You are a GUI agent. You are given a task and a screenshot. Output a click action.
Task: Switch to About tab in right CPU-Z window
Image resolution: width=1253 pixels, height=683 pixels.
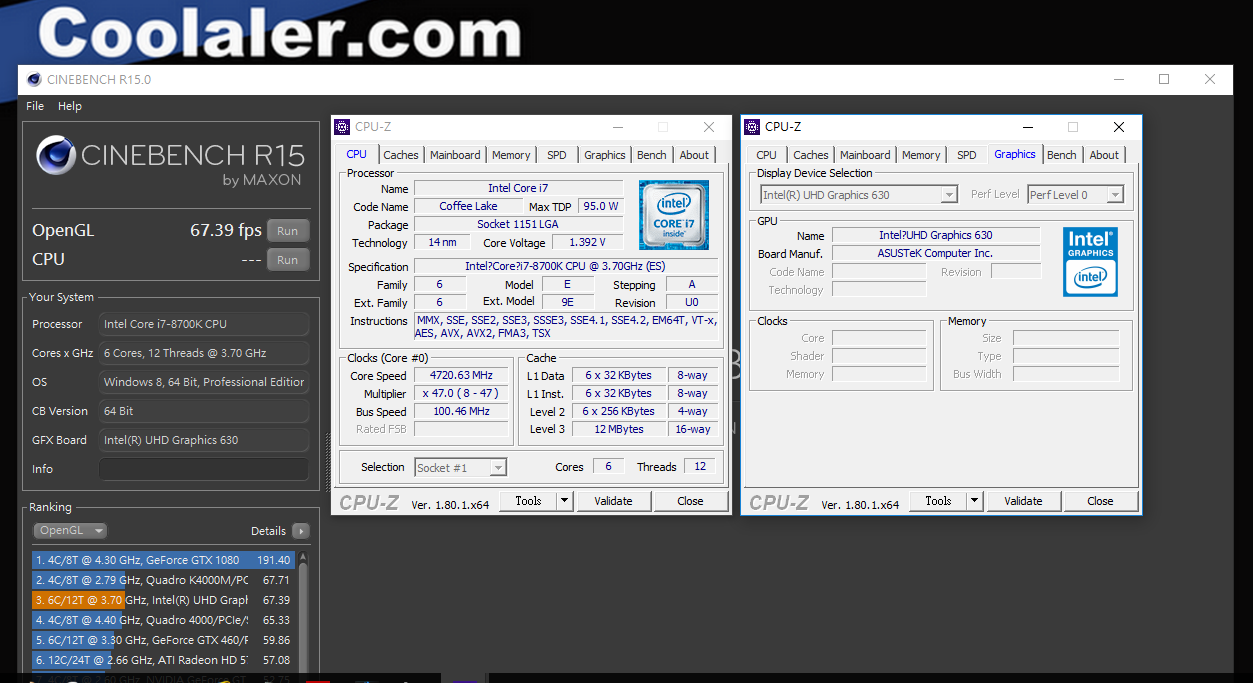click(1104, 155)
